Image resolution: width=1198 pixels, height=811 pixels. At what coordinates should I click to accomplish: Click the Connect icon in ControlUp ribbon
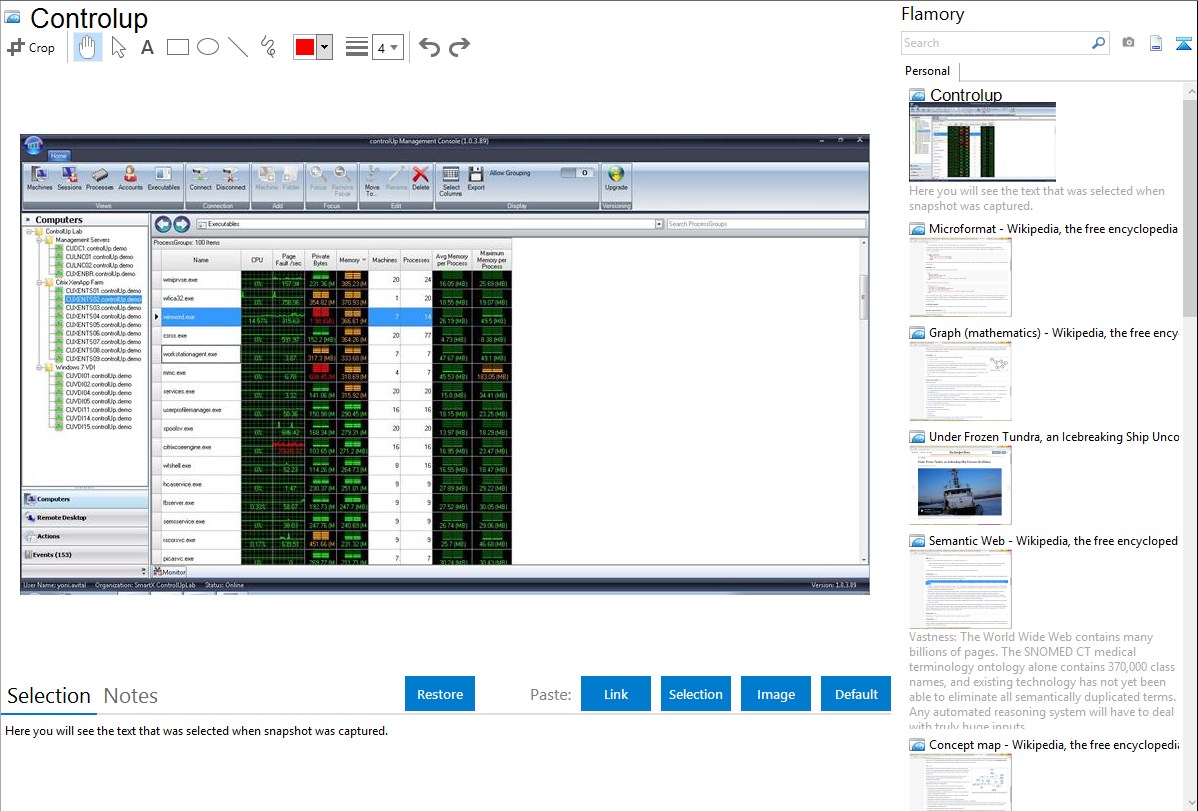200,179
